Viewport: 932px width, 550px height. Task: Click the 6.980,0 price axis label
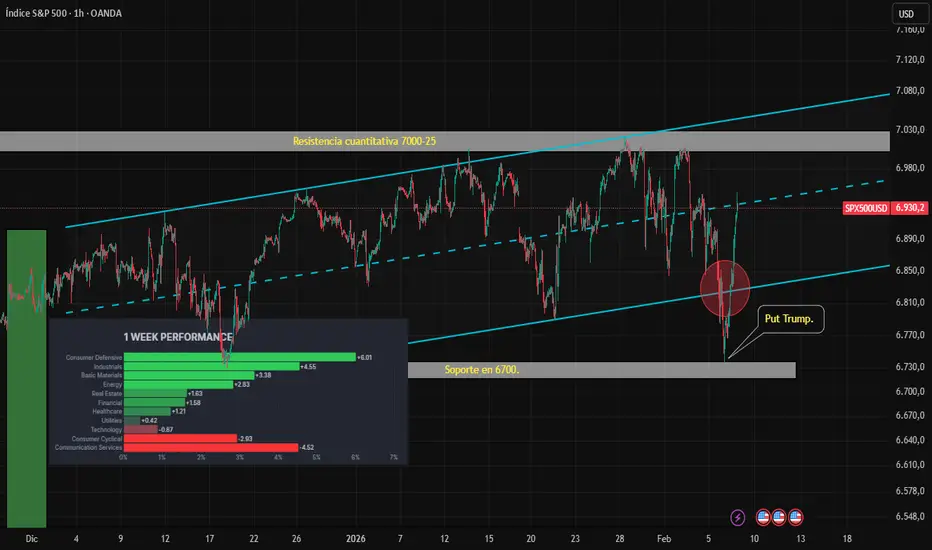click(910, 168)
